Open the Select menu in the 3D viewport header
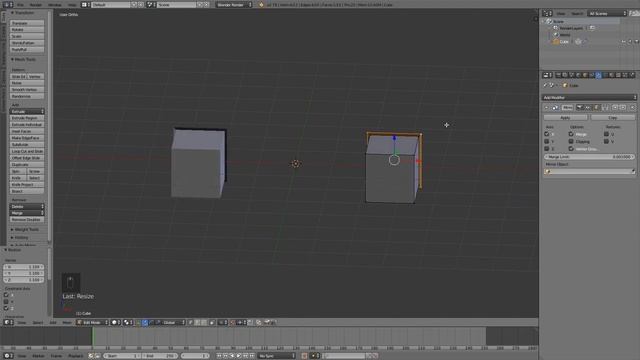 [38, 322]
